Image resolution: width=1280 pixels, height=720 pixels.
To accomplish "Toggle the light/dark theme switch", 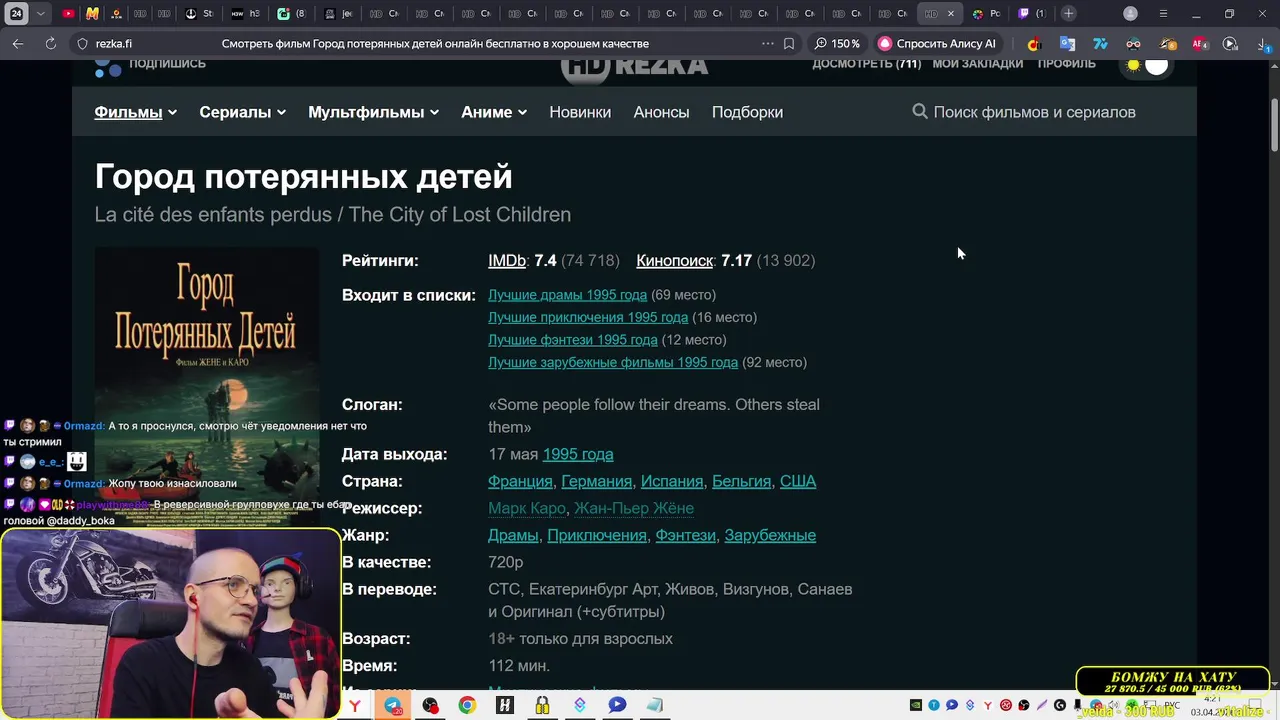I will (x=1147, y=66).
